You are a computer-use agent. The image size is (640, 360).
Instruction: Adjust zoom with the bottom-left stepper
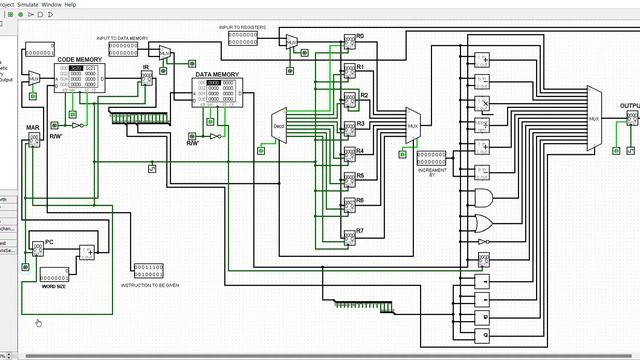[9, 356]
